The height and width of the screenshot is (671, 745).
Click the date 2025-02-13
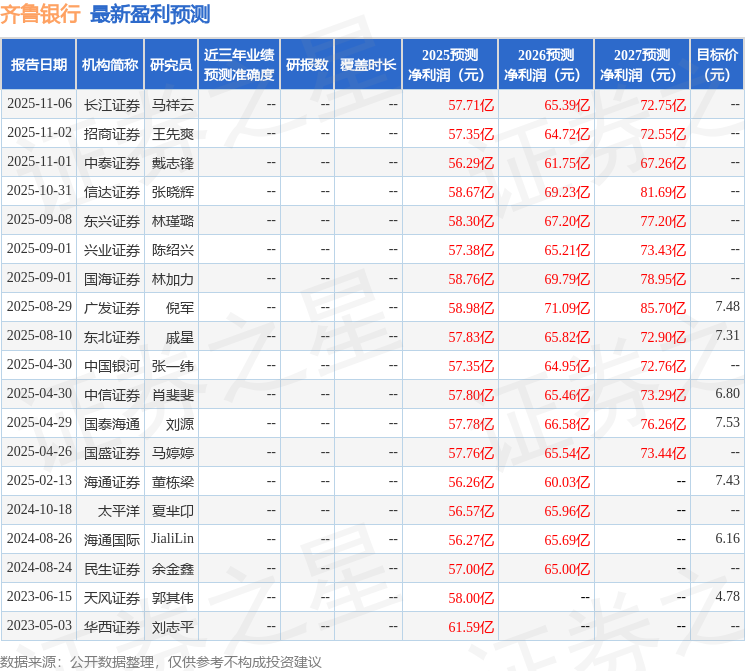[39, 480]
